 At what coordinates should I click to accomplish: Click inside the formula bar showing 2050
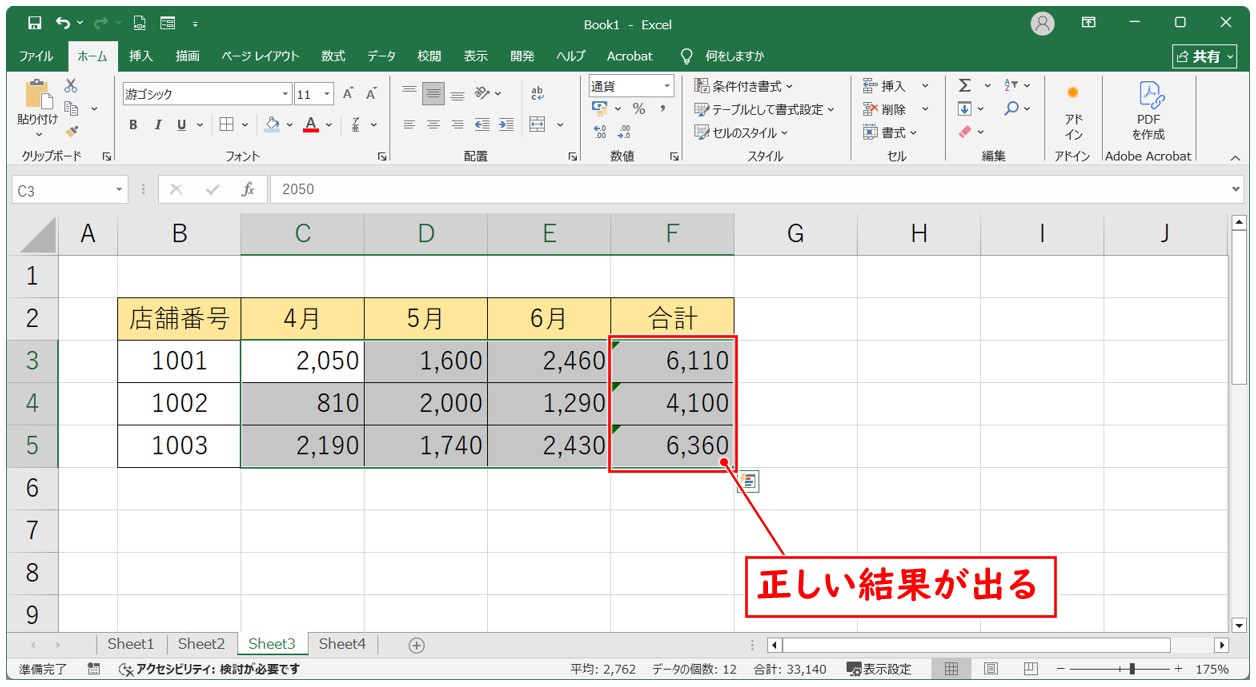[740, 189]
